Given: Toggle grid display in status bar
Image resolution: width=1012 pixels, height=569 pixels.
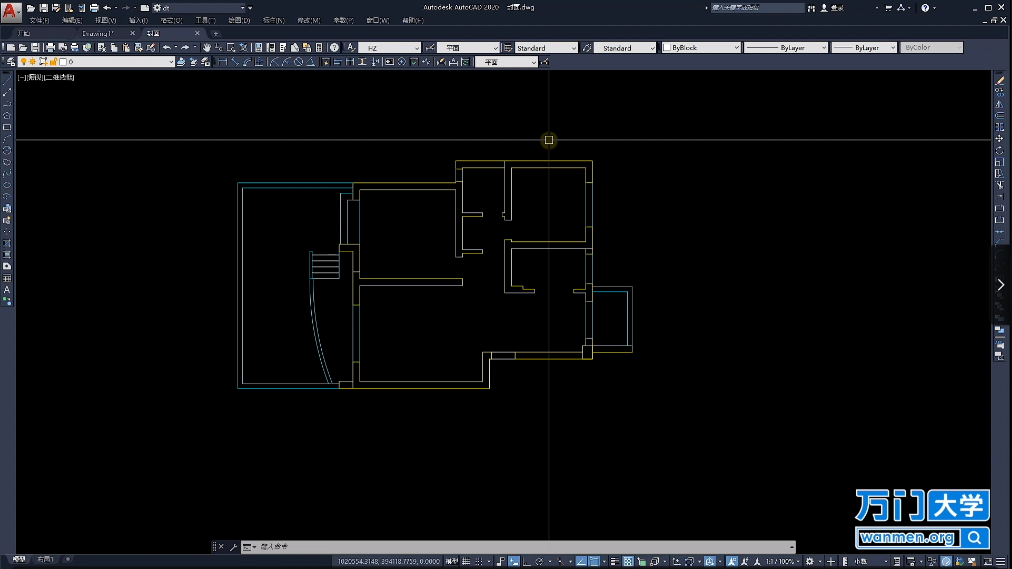Looking at the screenshot, I should pos(467,561).
